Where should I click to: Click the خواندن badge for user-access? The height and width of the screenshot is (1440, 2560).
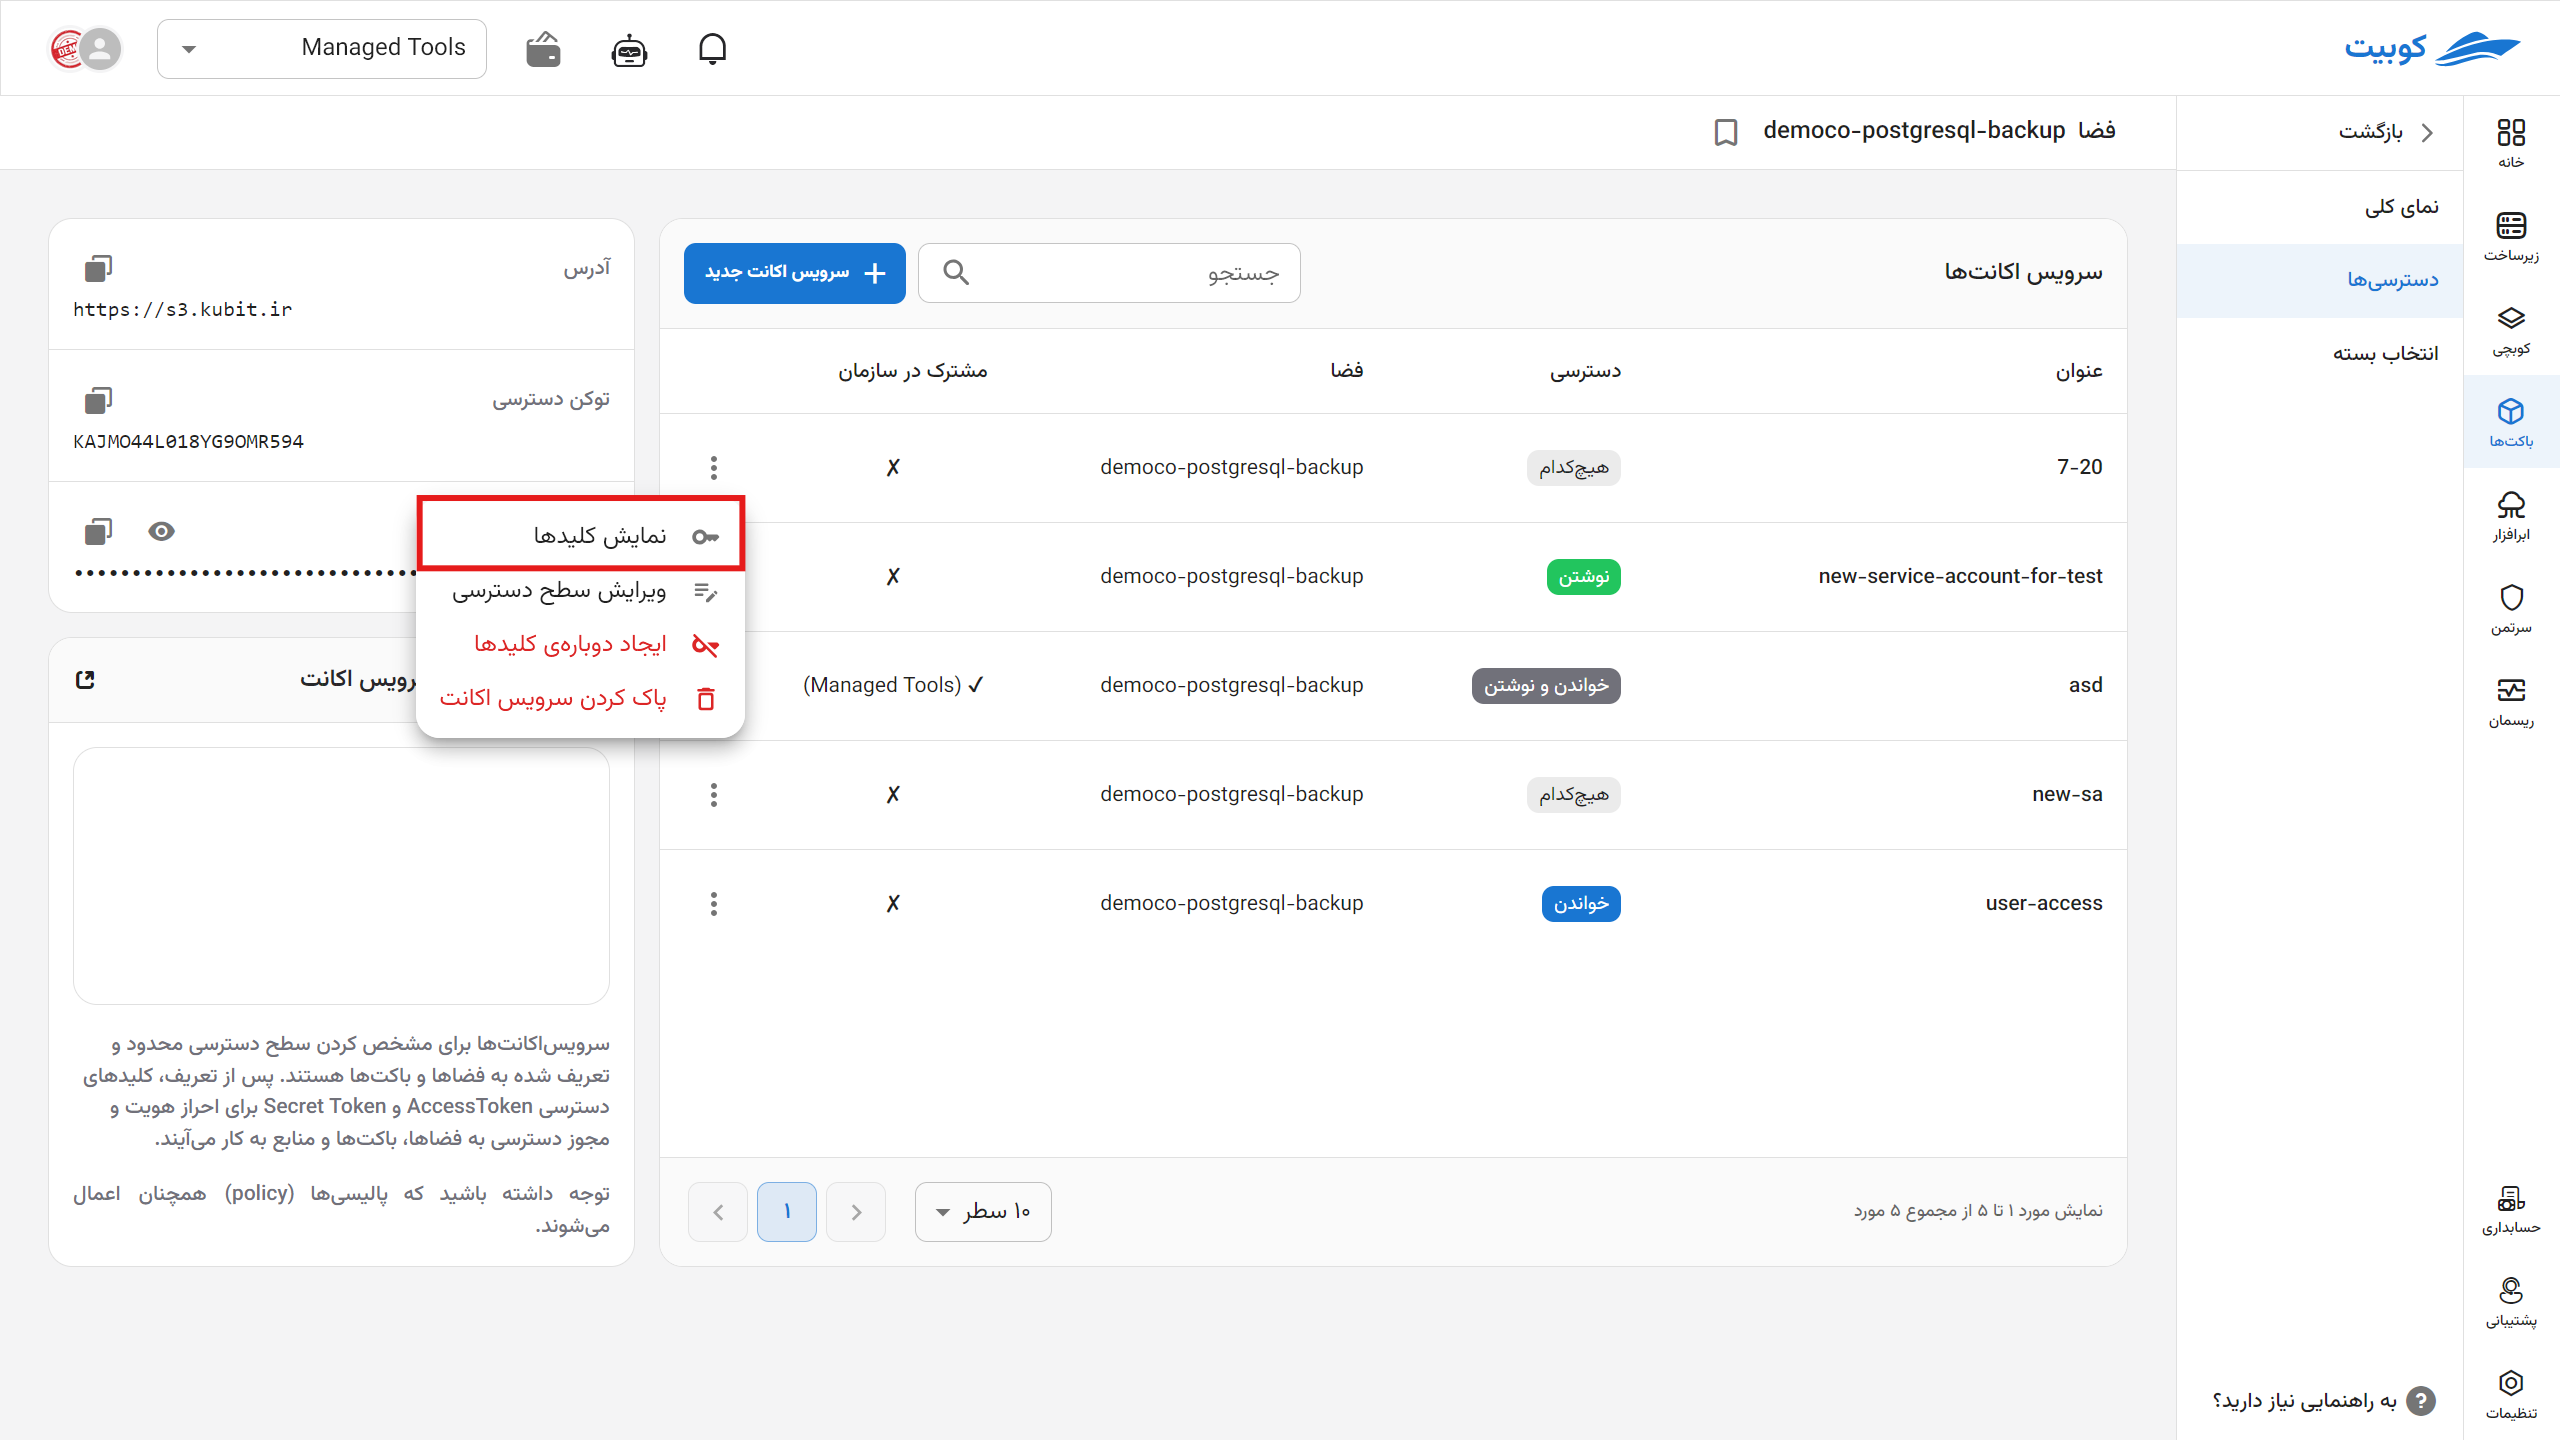(x=1581, y=904)
